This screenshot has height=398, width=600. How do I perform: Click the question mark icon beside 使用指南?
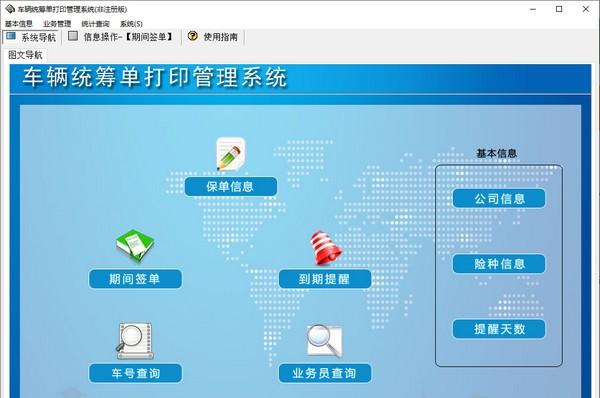point(192,36)
